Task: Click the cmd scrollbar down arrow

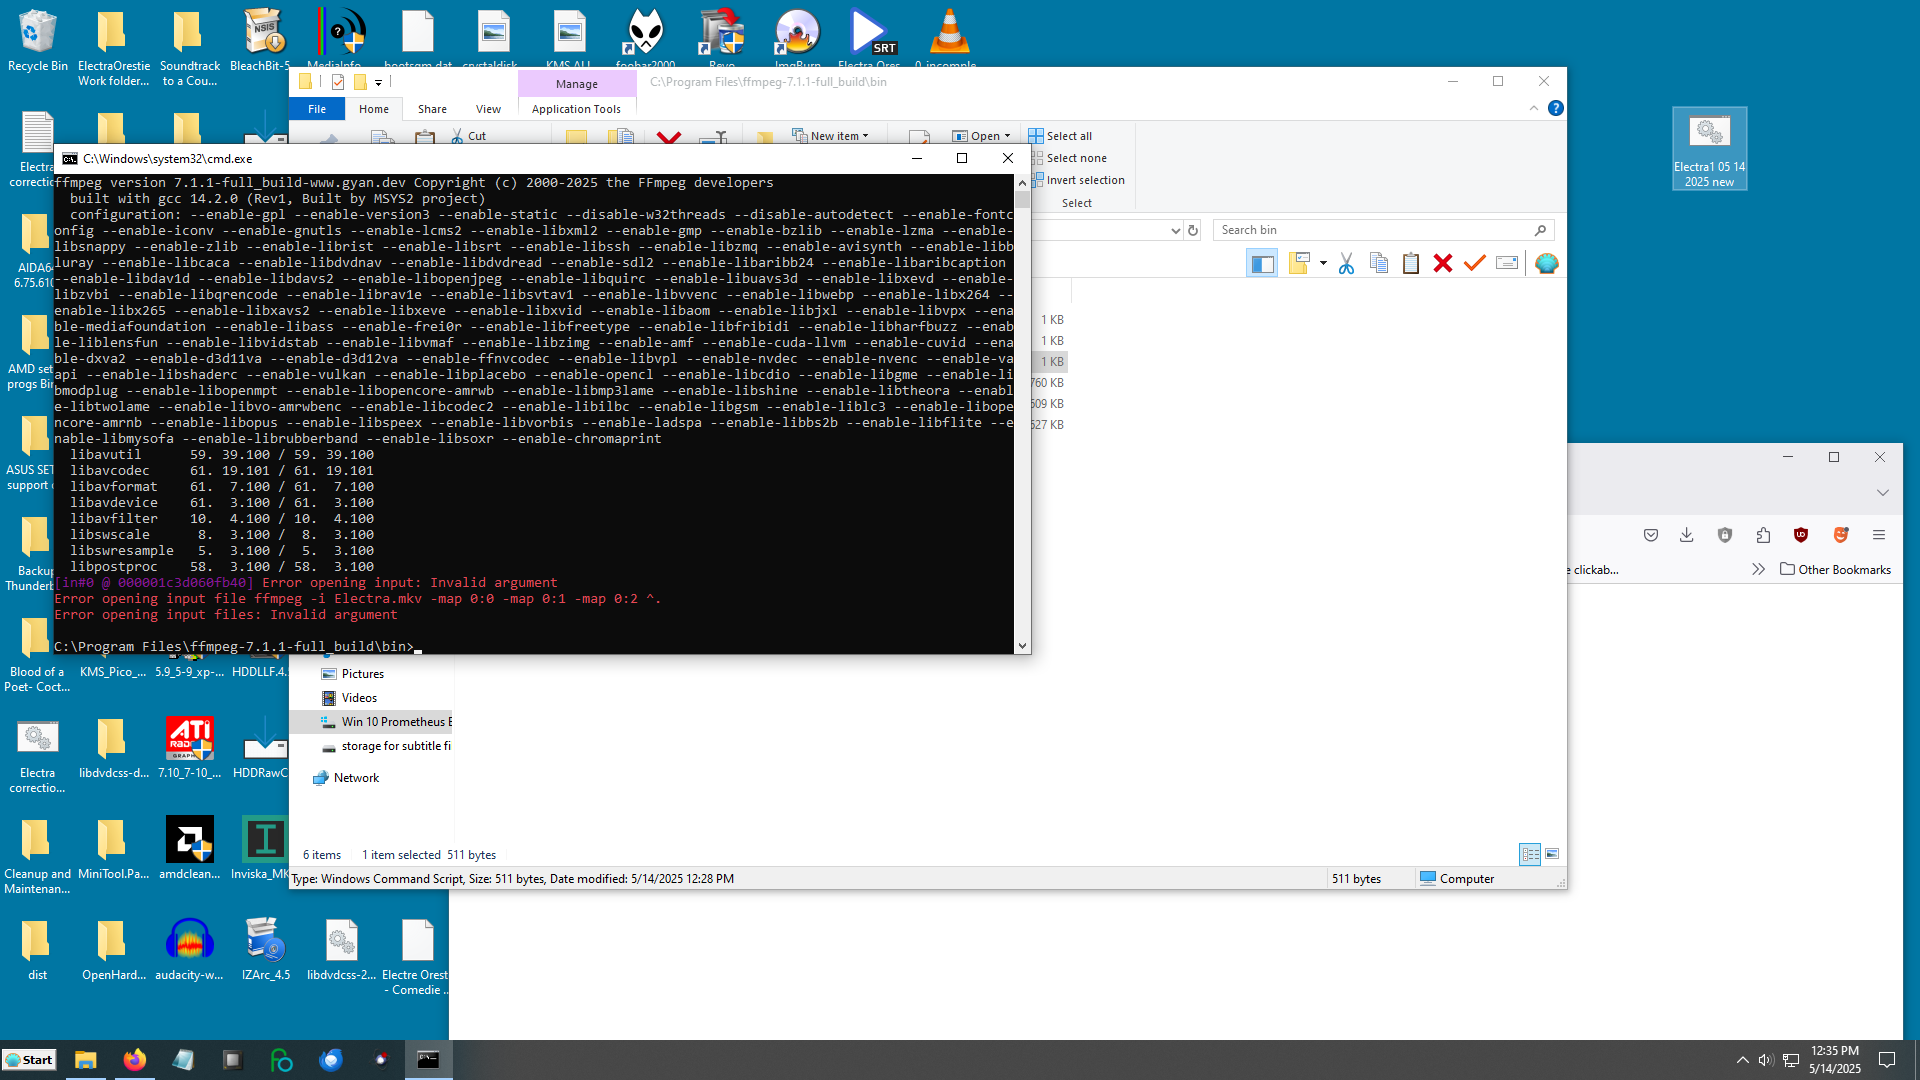Action: click(x=1022, y=646)
